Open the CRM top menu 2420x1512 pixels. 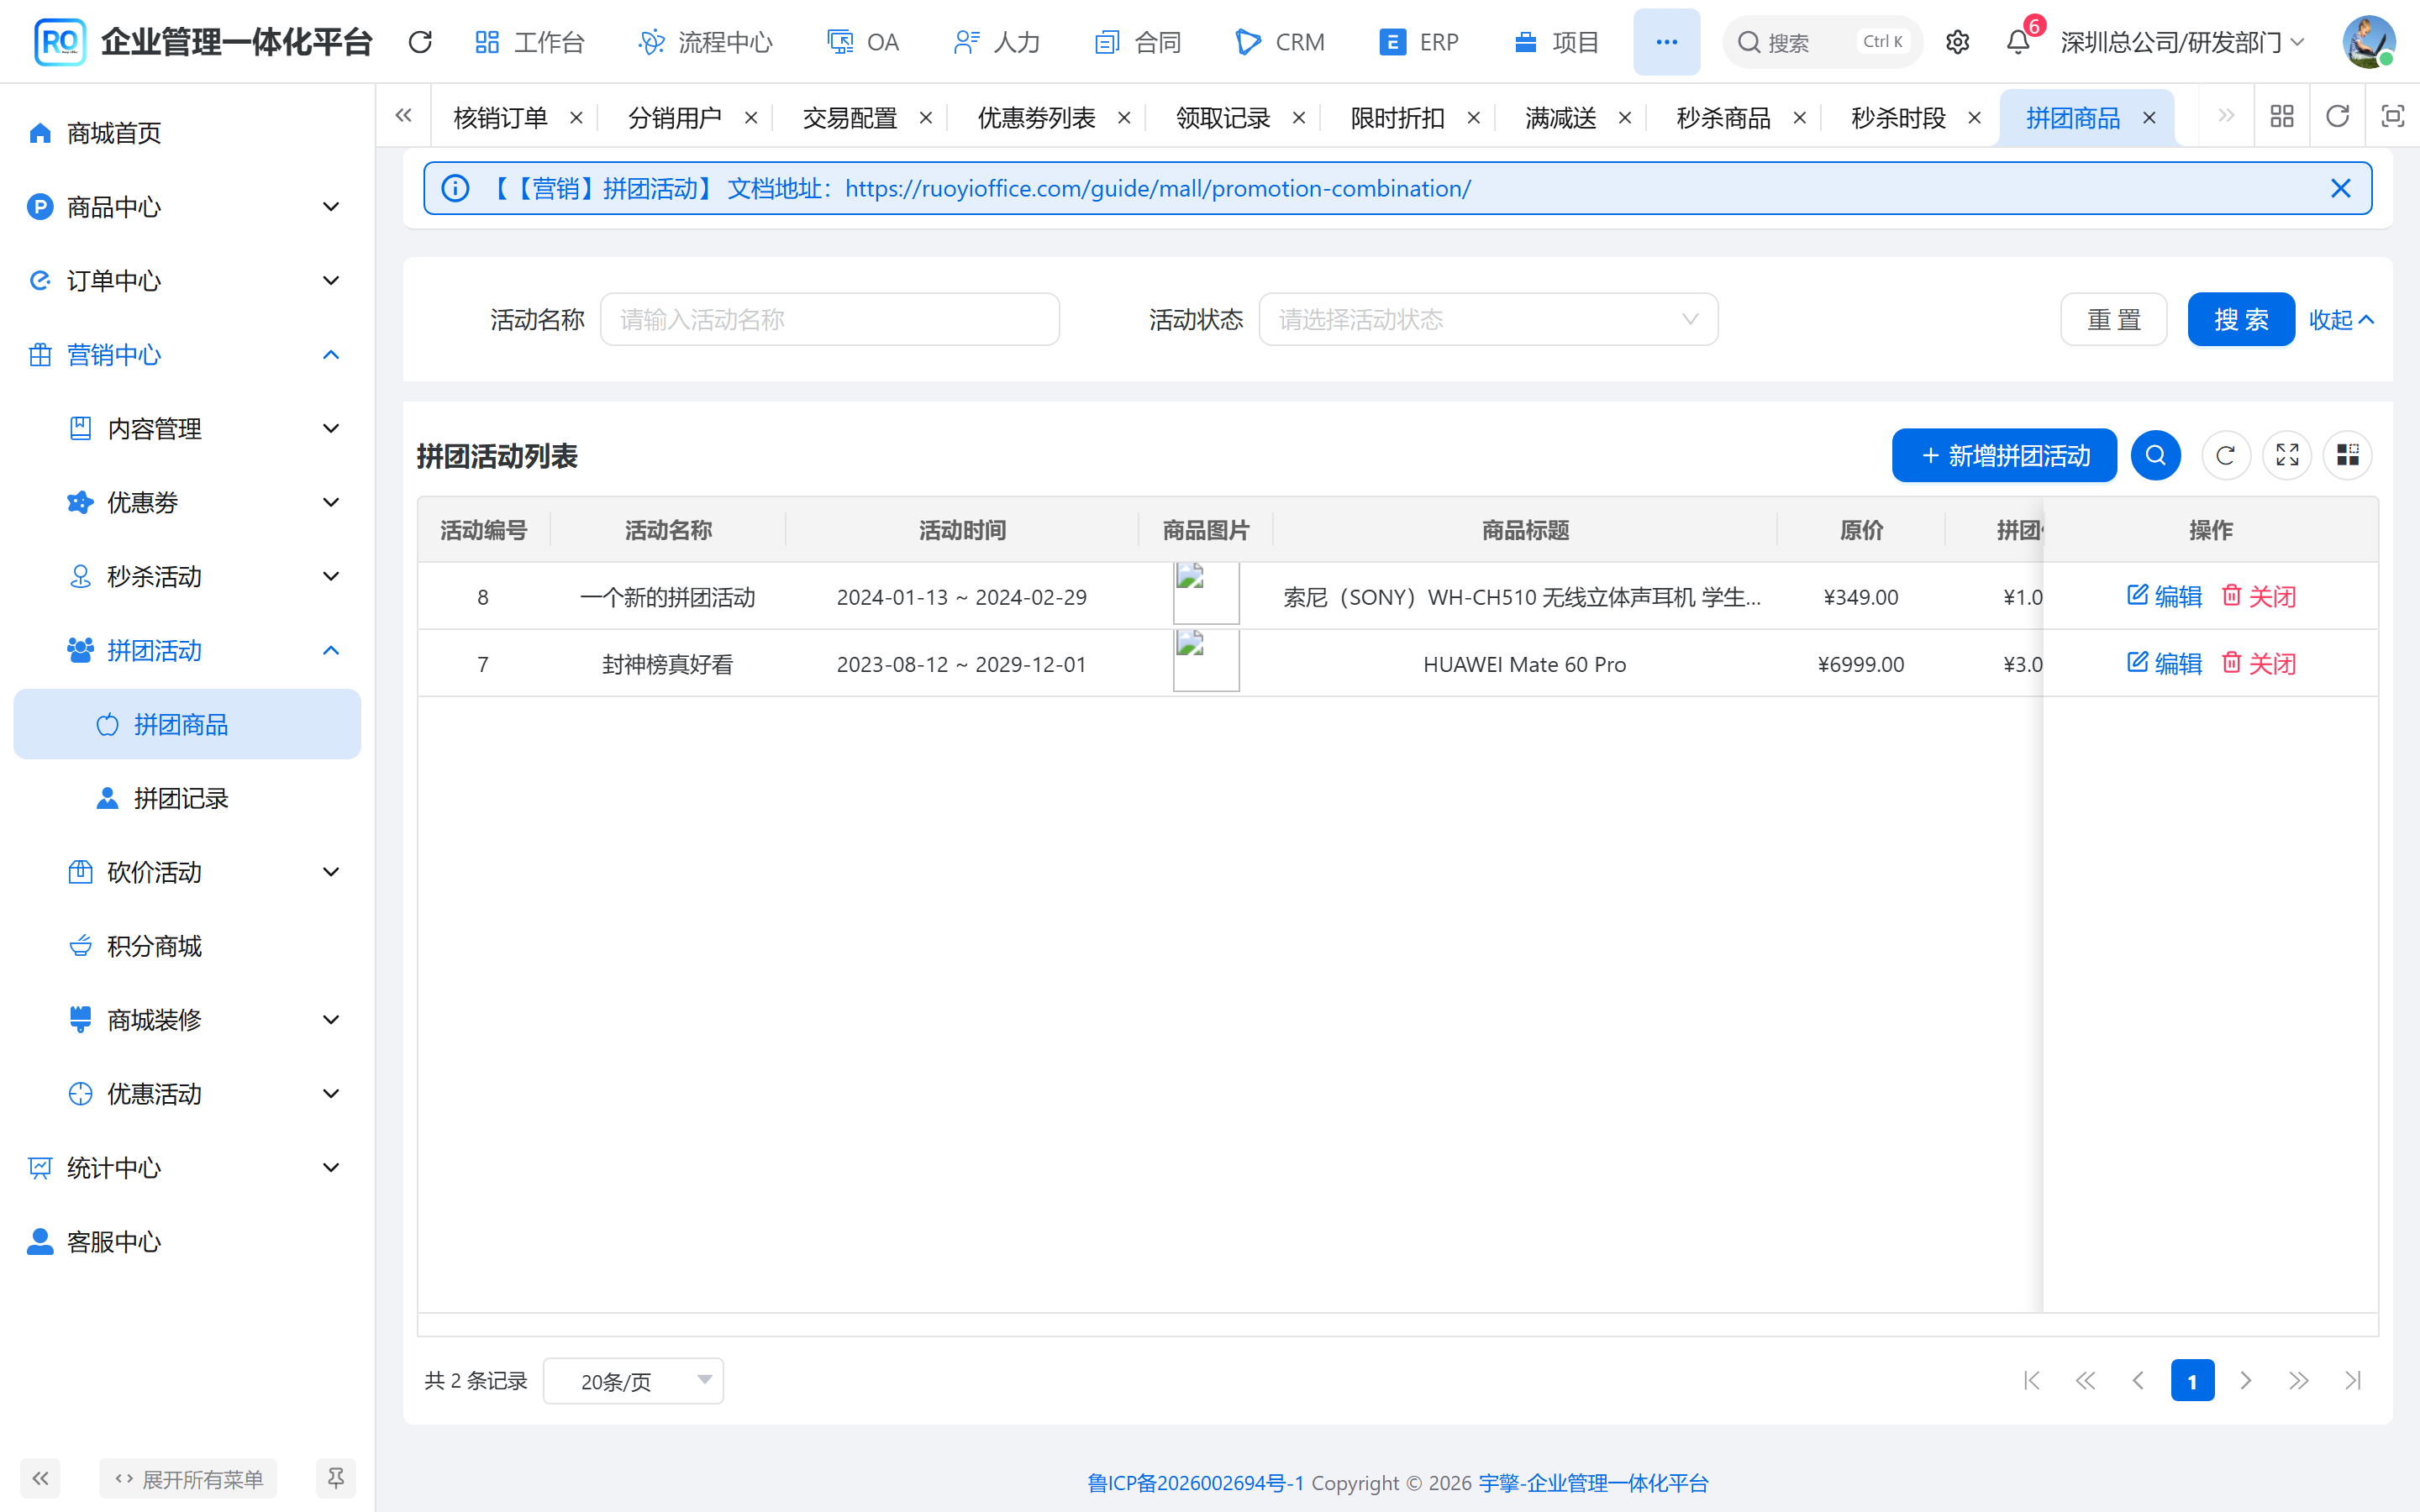(1280, 42)
